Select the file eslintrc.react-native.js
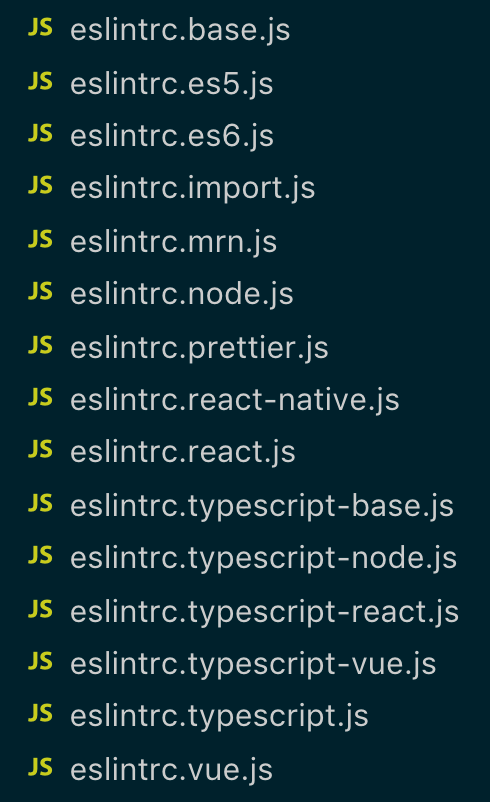This screenshot has width=490, height=802. pos(235,400)
